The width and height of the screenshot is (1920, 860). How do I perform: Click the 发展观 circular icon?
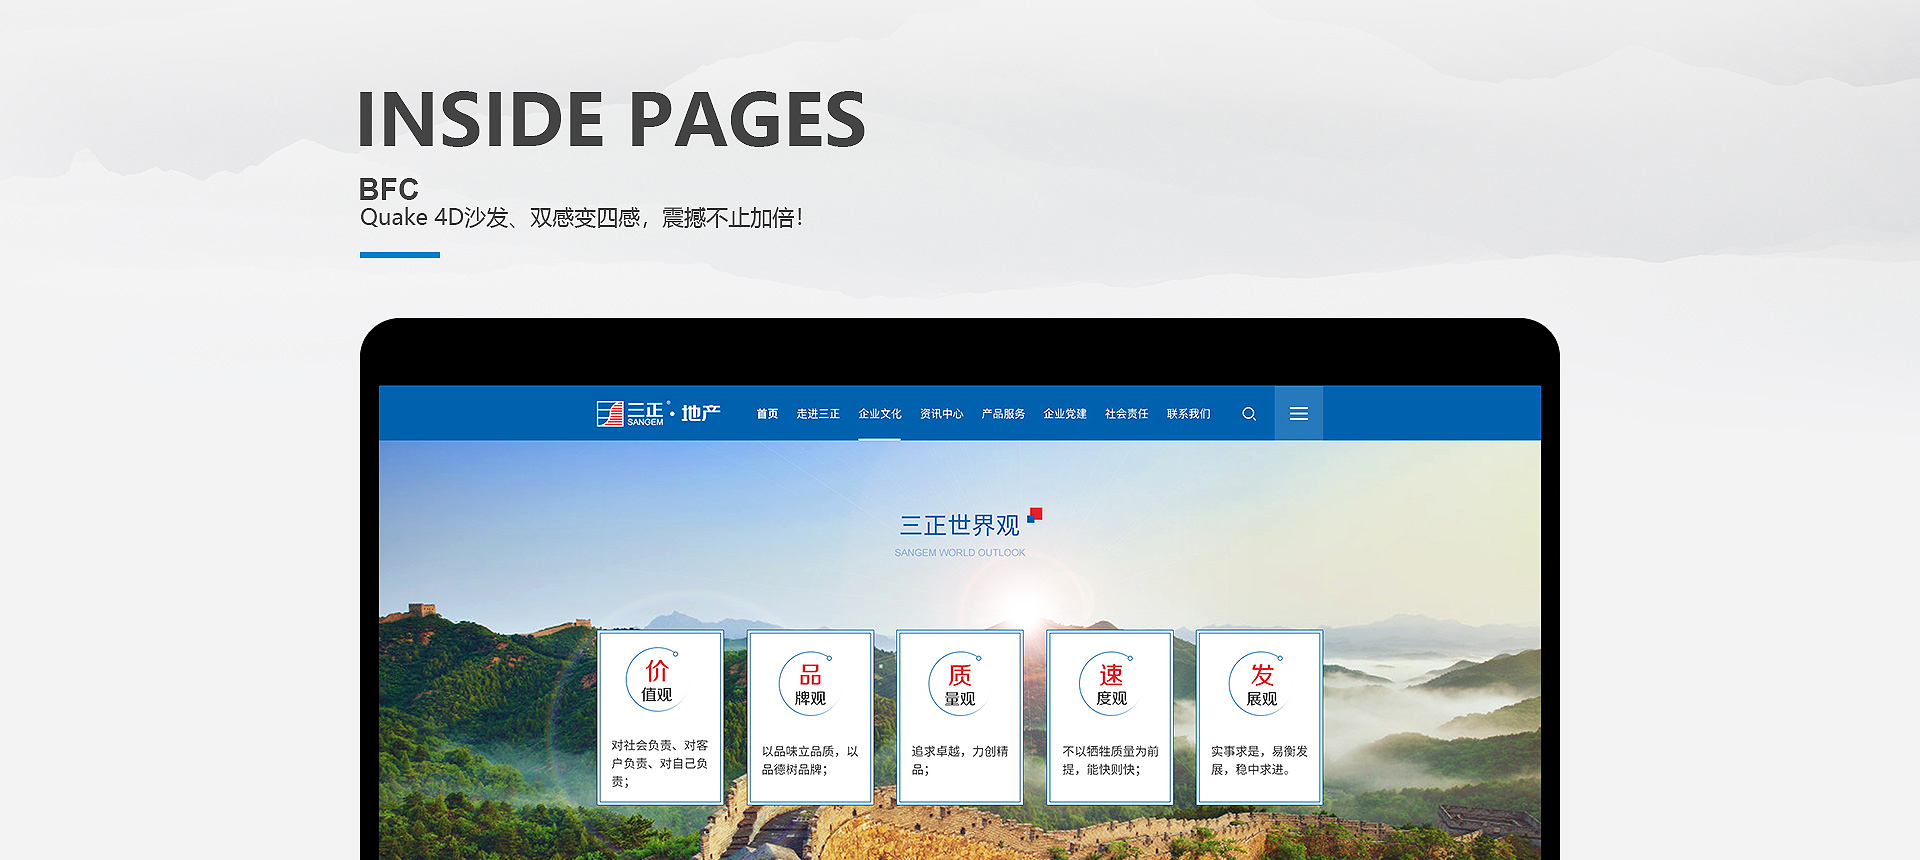click(1260, 684)
